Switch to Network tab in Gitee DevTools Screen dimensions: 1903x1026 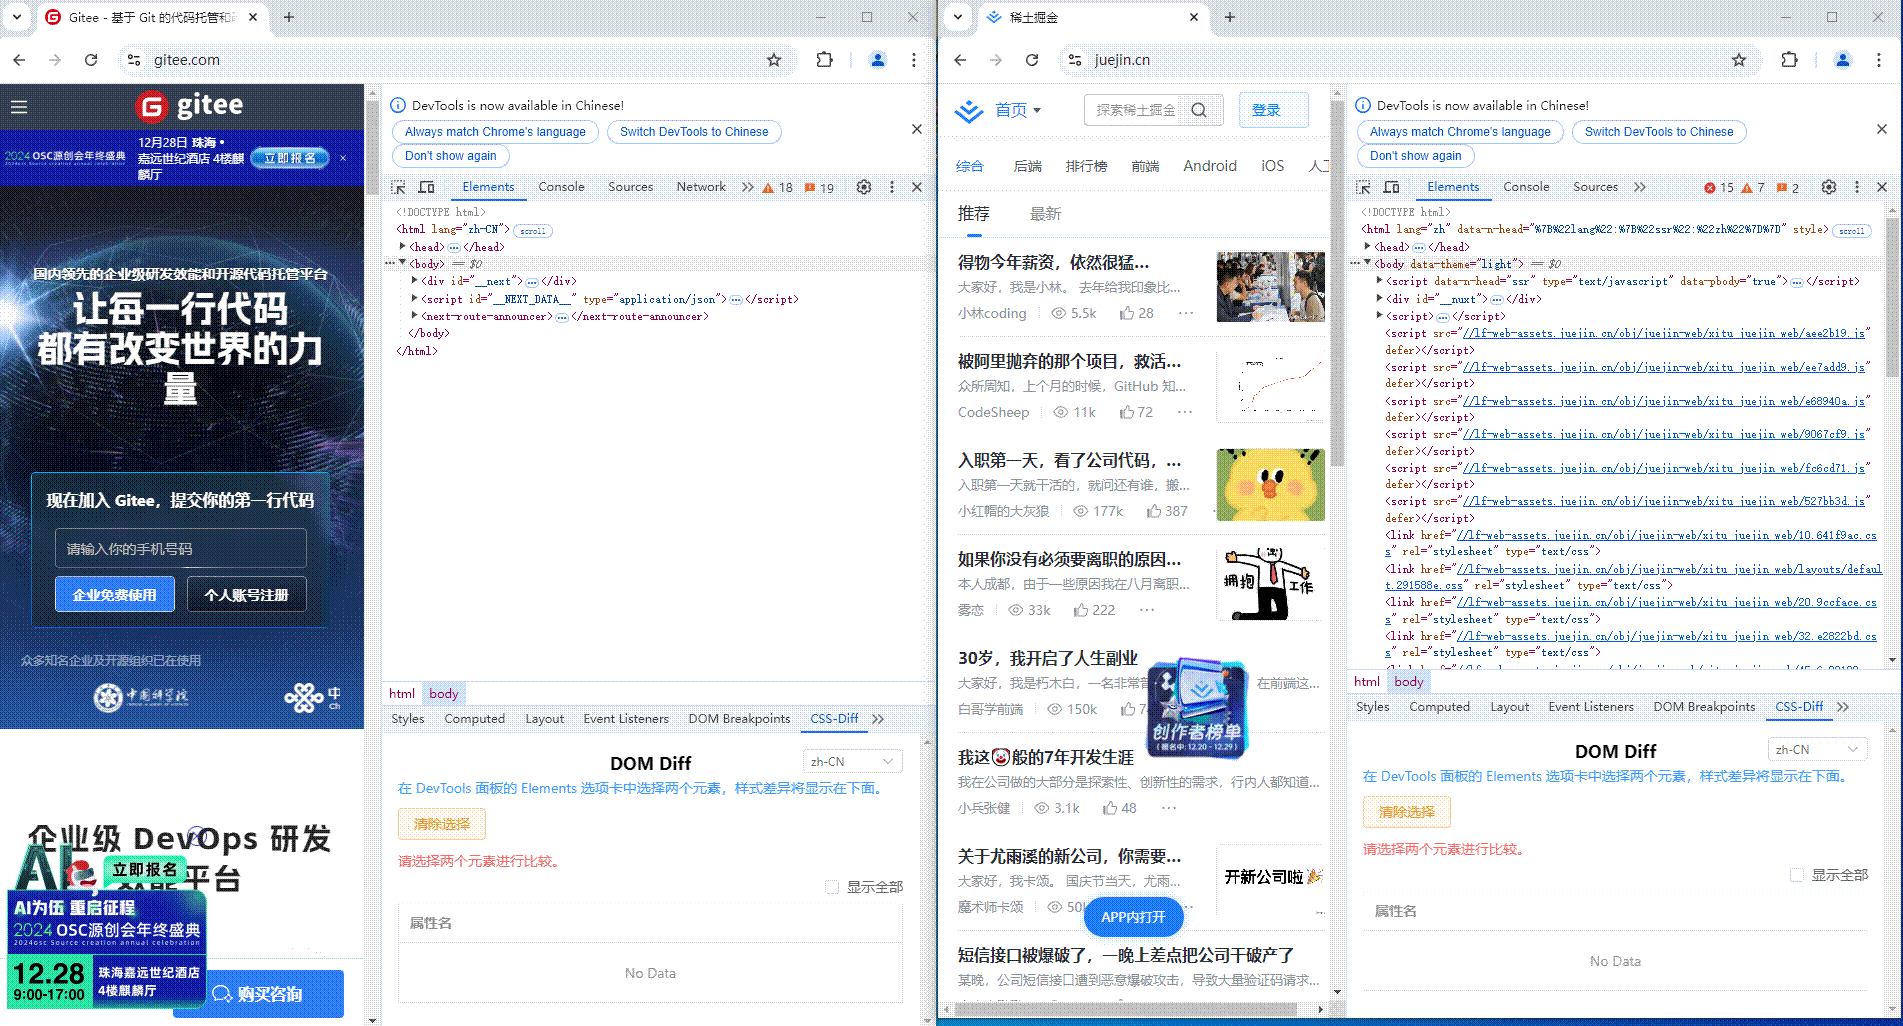click(701, 187)
